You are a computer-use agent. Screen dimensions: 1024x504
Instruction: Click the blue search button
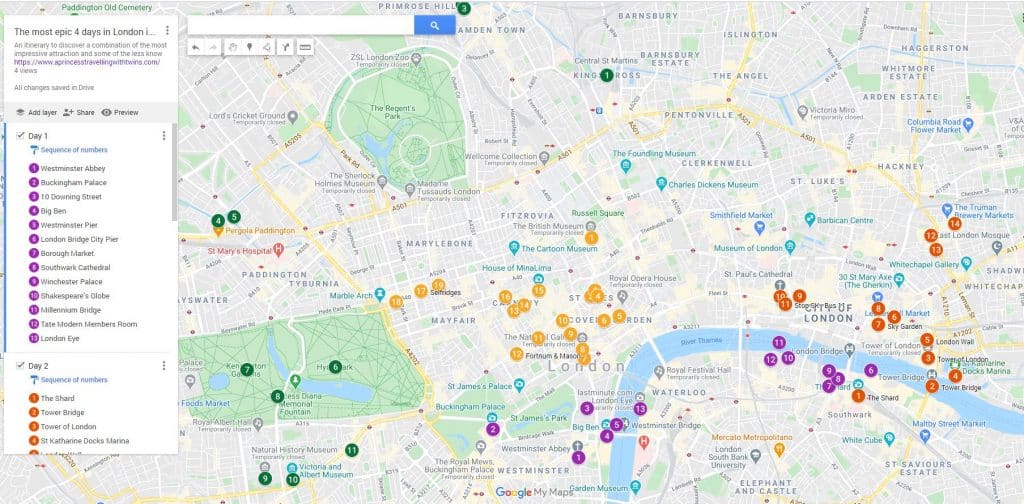coord(434,25)
